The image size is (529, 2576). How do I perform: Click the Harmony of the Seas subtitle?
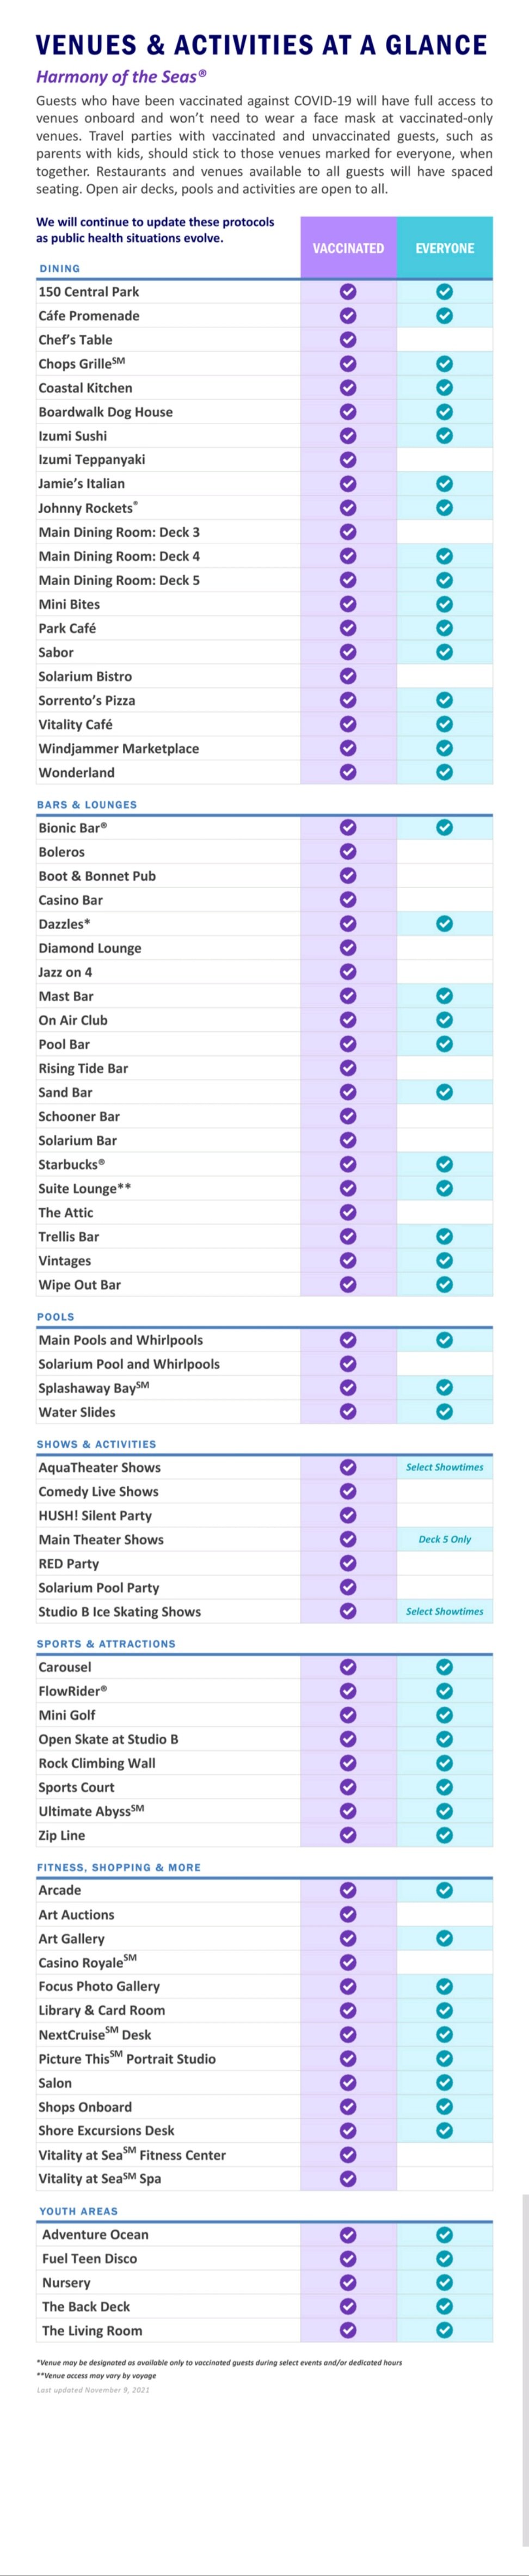[121, 76]
